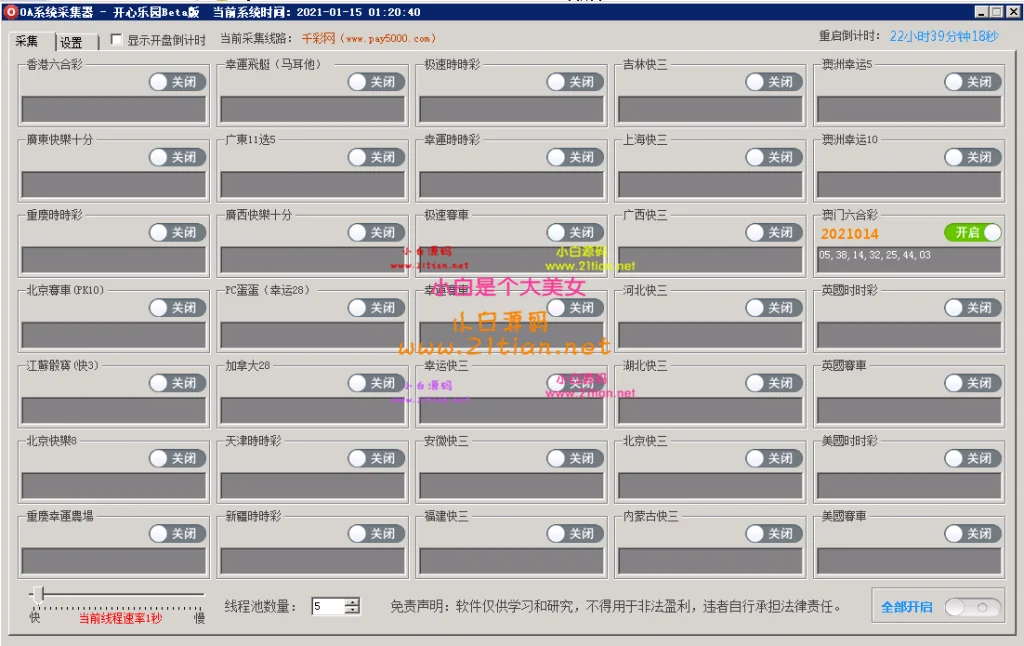The image size is (1024, 646).
Task: Click the thread pool count down arrow
Action: 352,610
